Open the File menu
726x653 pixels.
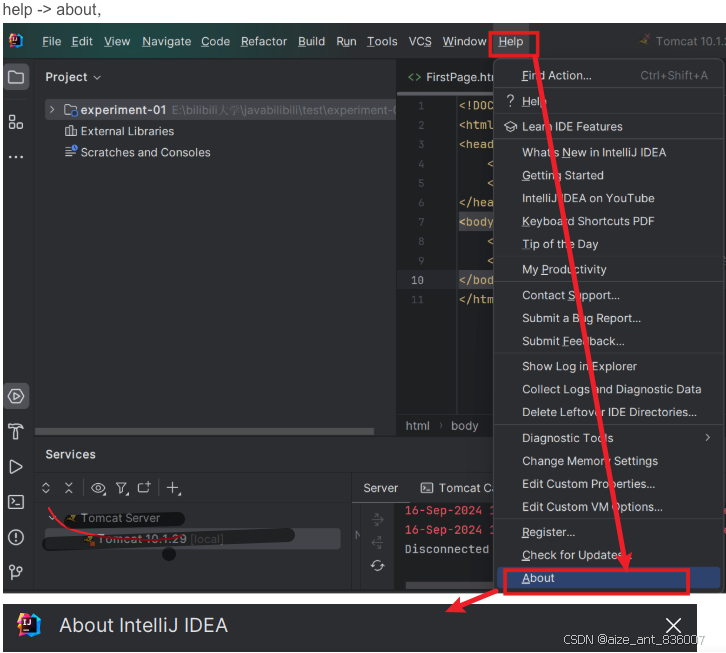(x=51, y=41)
